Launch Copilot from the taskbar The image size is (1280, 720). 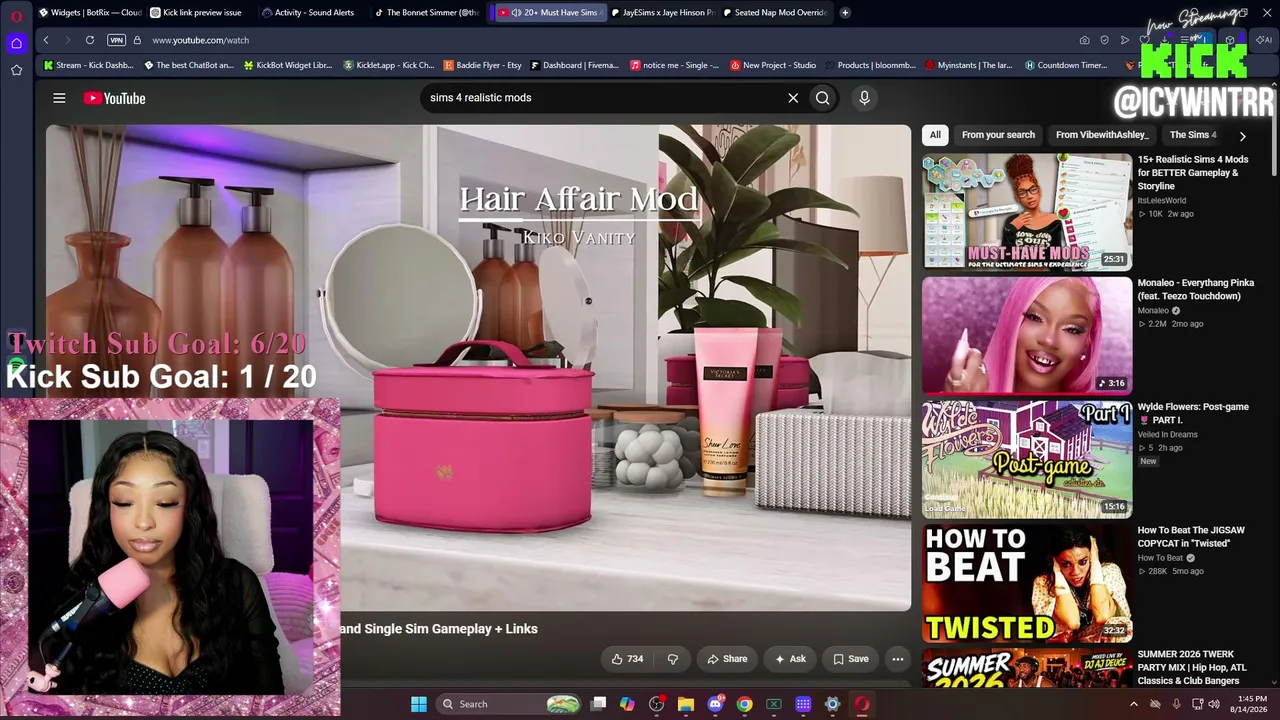pyautogui.click(x=627, y=704)
